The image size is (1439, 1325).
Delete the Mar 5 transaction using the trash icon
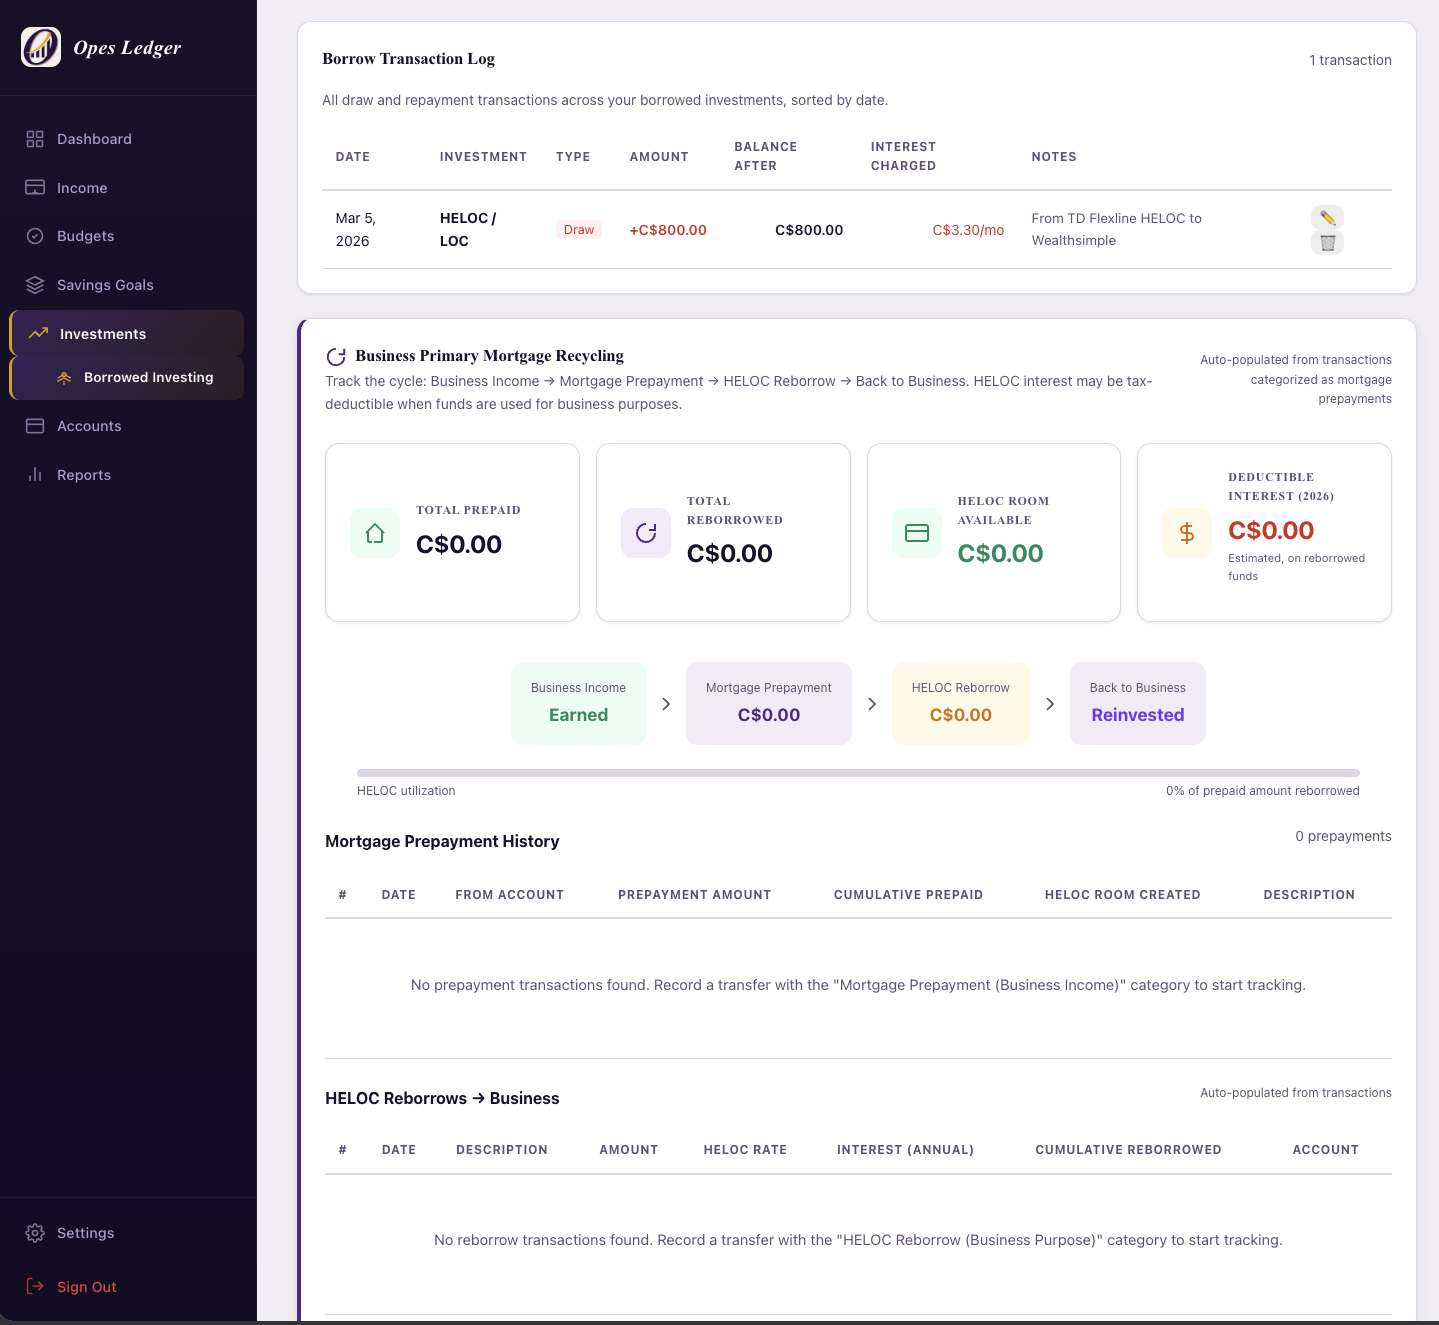coord(1327,242)
